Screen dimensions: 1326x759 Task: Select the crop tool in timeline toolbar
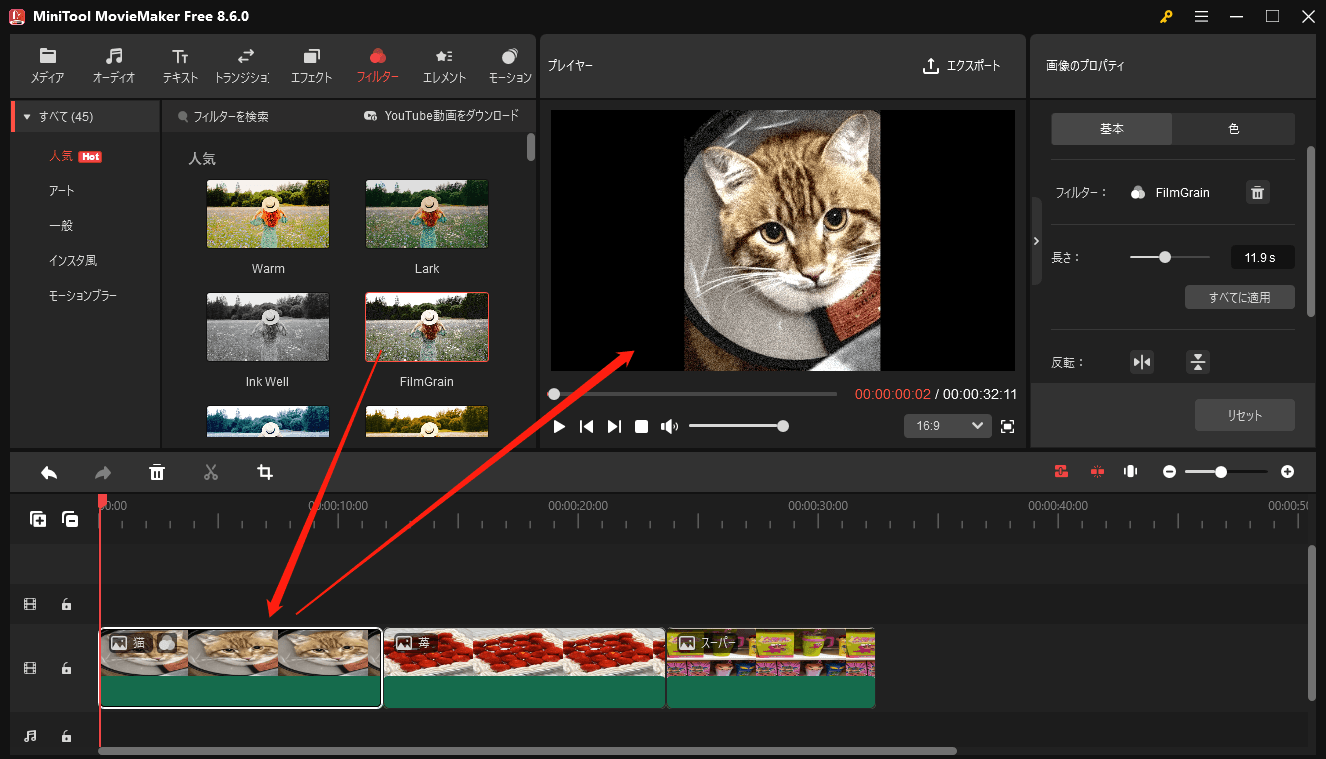pos(264,472)
